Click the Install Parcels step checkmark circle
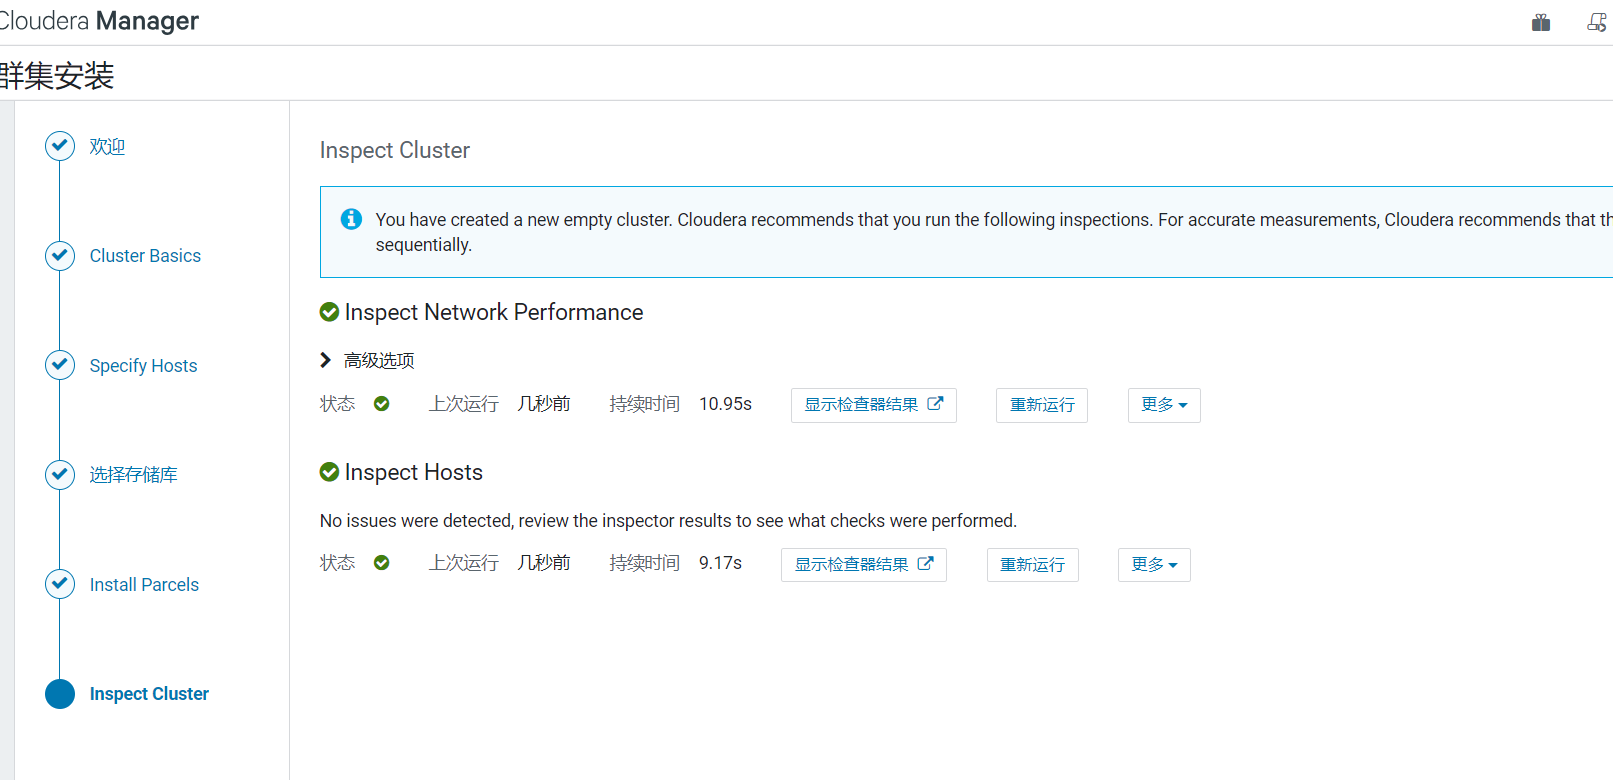Viewport: 1613px width, 780px height. 60,584
